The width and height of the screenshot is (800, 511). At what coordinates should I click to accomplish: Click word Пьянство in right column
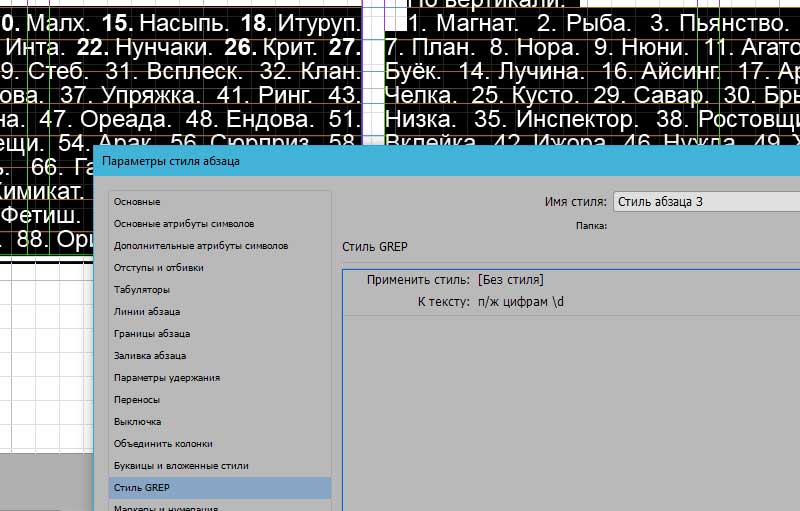coord(730,23)
